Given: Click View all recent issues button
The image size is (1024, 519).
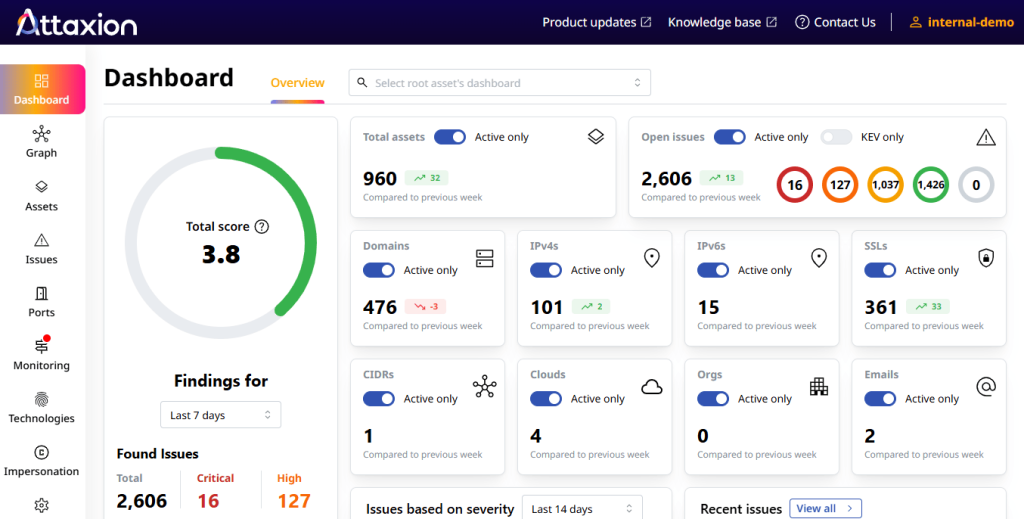Looking at the screenshot, I should point(825,509).
